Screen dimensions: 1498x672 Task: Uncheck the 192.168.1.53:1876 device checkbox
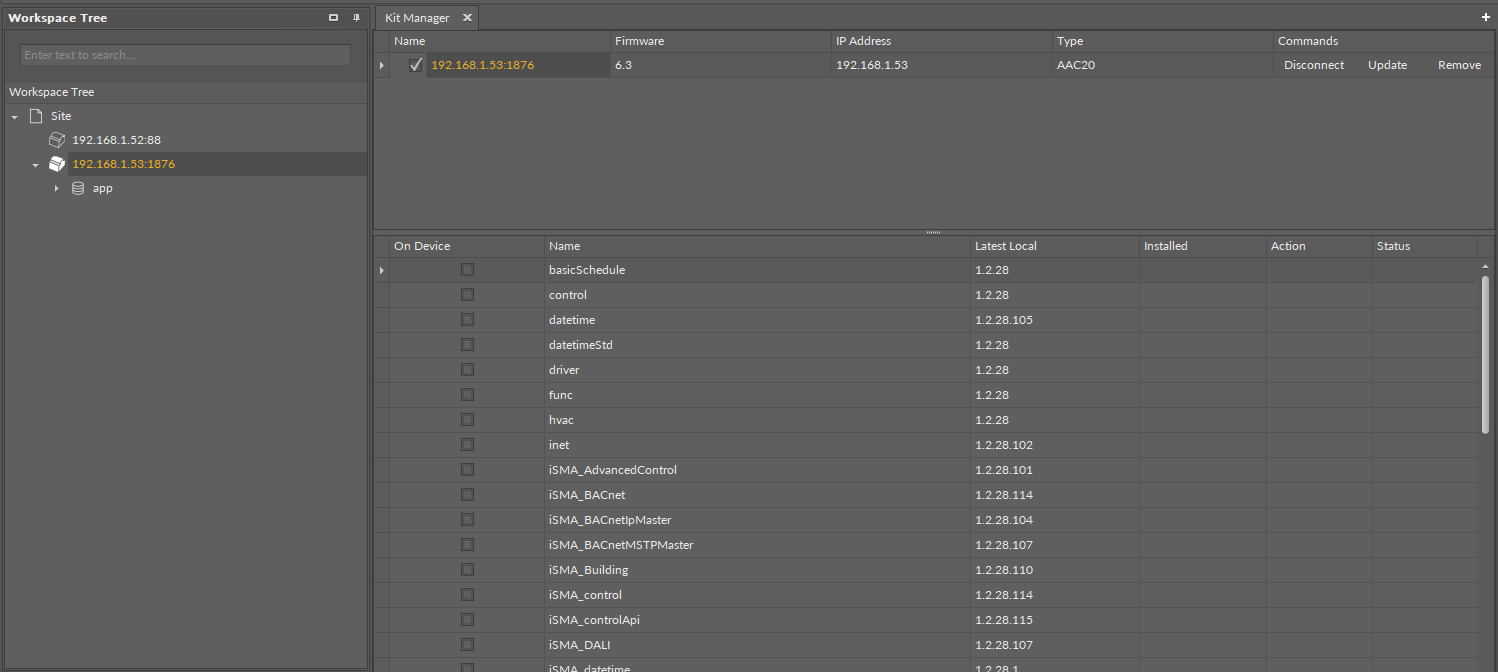coord(416,65)
